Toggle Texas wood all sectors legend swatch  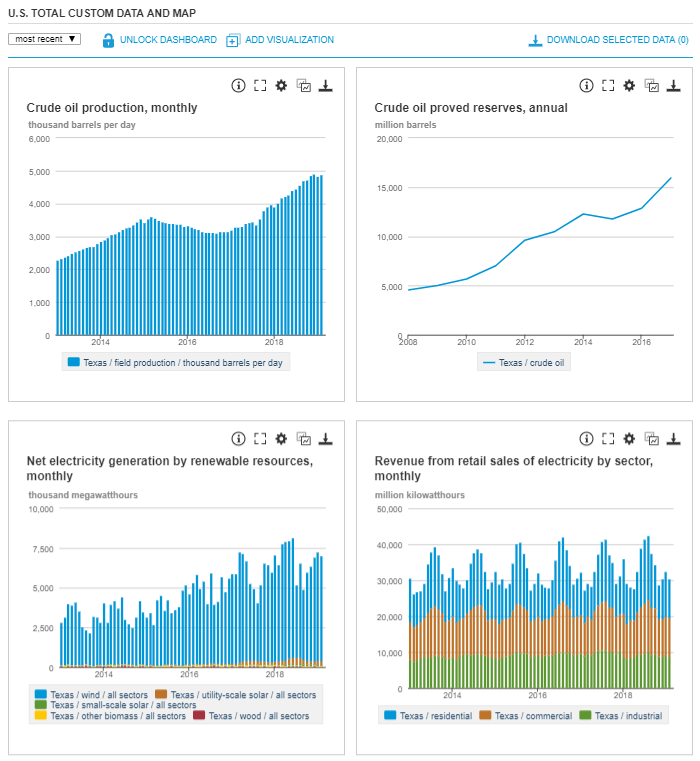pyautogui.click(x=199, y=715)
